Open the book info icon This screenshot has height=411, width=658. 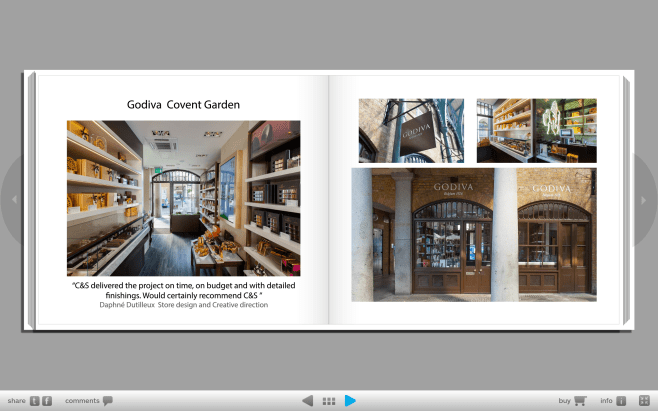[621, 401]
